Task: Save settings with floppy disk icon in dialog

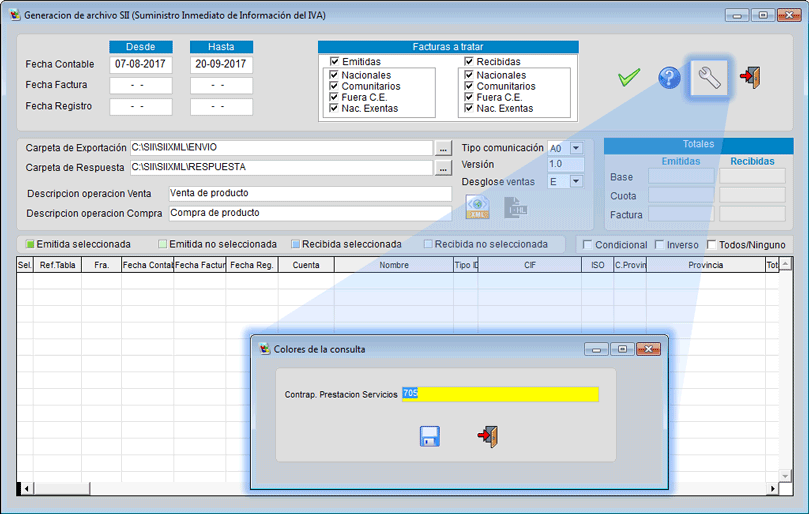Action: [x=430, y=436]
